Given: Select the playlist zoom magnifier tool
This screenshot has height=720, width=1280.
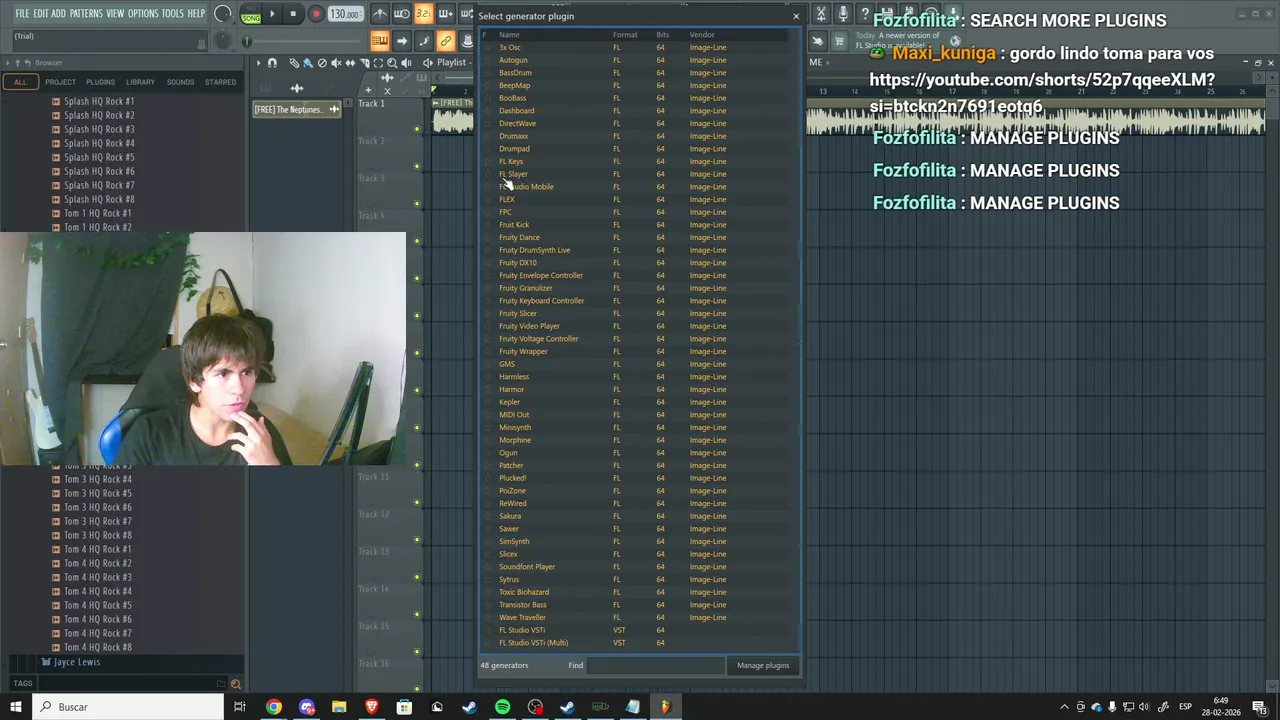Looking at the screenshot, I should click(x=392, y=63).
